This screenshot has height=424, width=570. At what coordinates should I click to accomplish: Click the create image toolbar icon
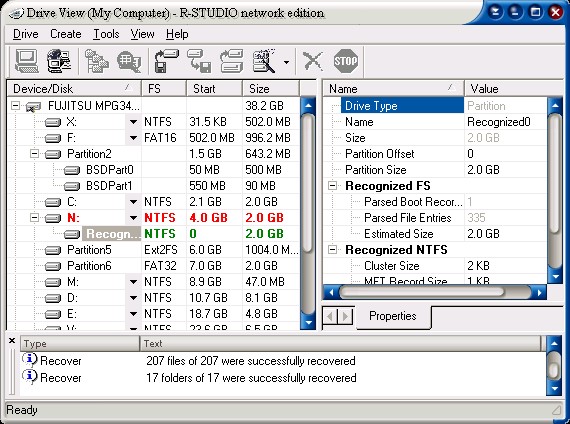[166, 61]
